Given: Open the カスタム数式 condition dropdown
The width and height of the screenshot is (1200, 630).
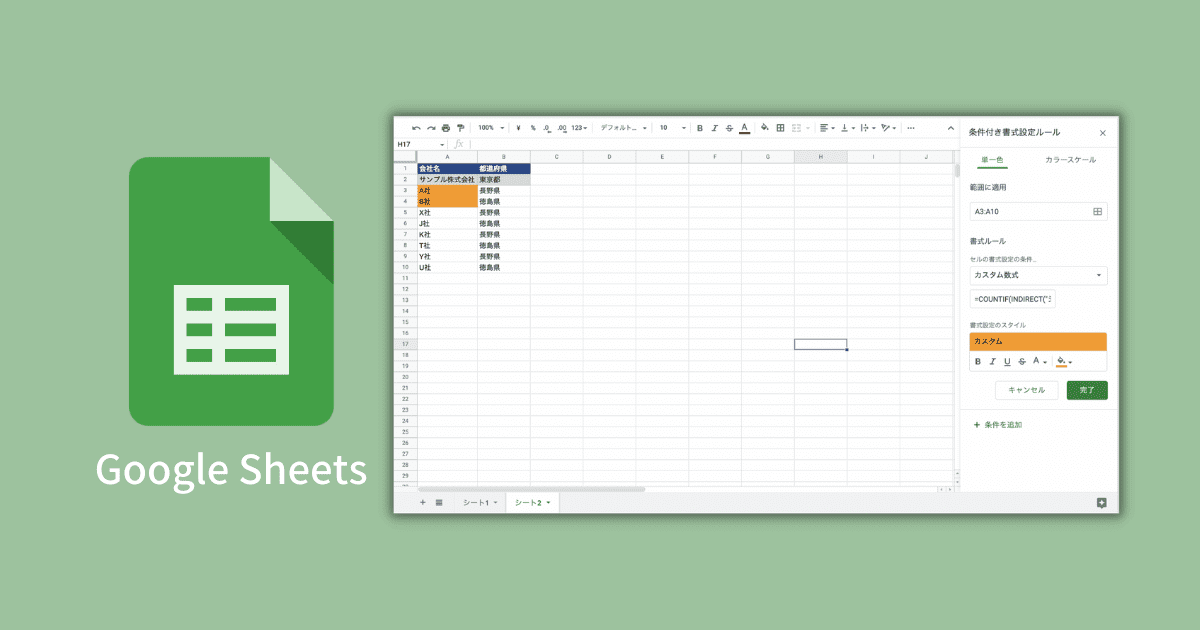Looking at the screenshot, I should pos(1038,275).
